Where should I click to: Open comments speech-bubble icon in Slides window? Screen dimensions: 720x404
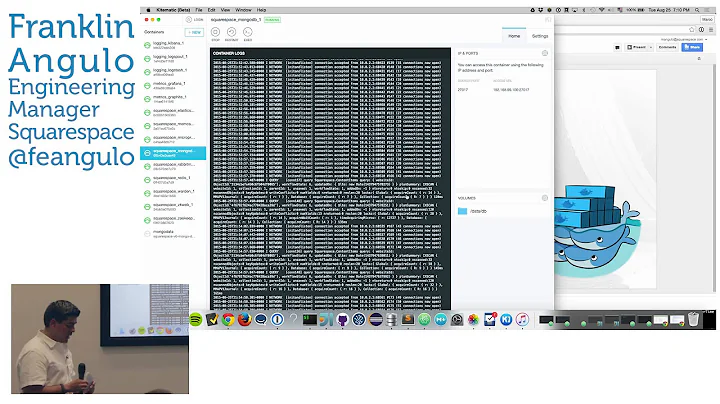617,47
